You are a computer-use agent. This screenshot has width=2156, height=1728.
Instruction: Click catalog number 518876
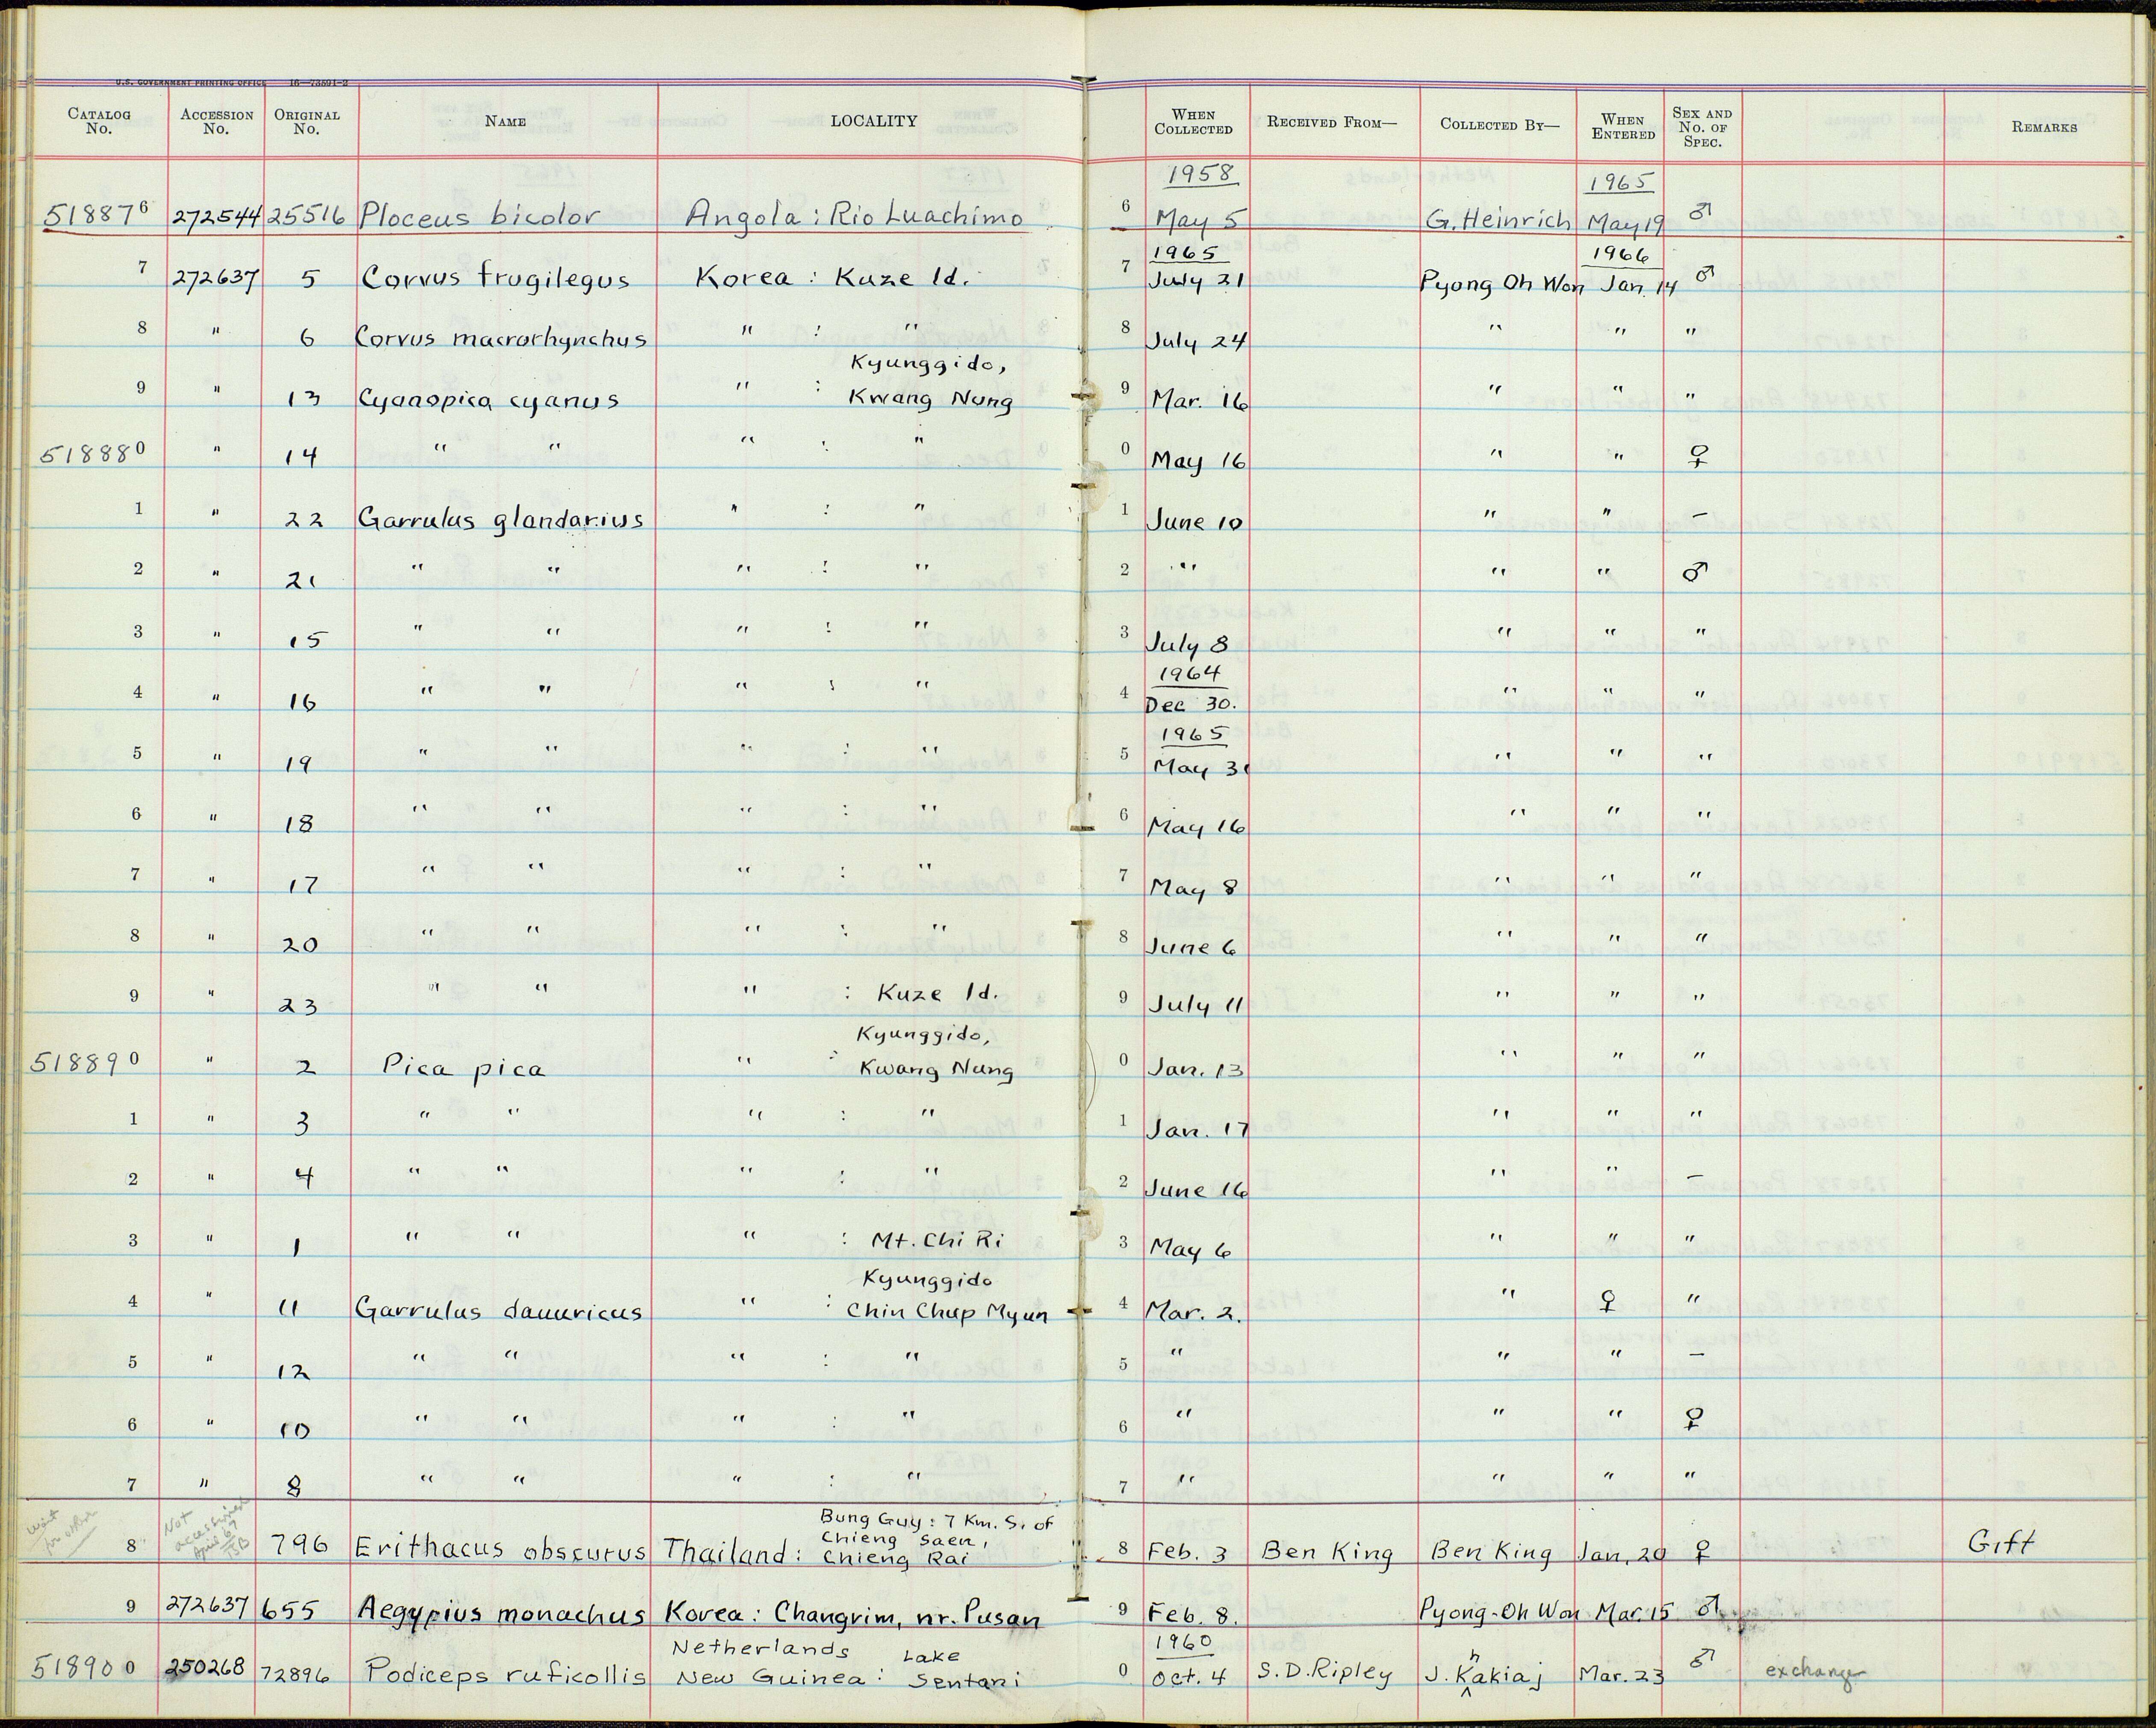(x=96, y=213)
